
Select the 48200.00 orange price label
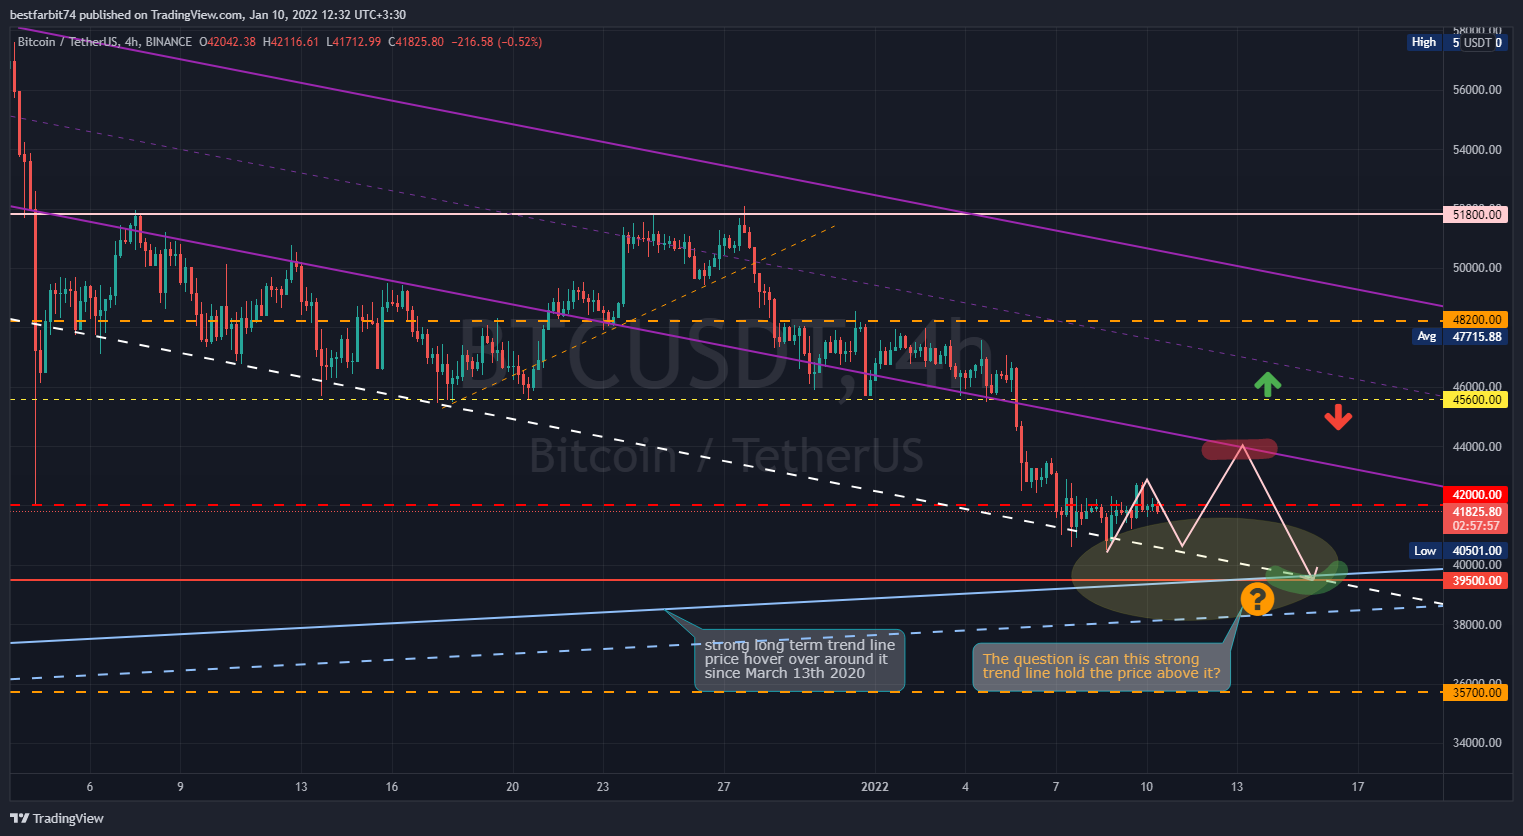click(1476, 320)
